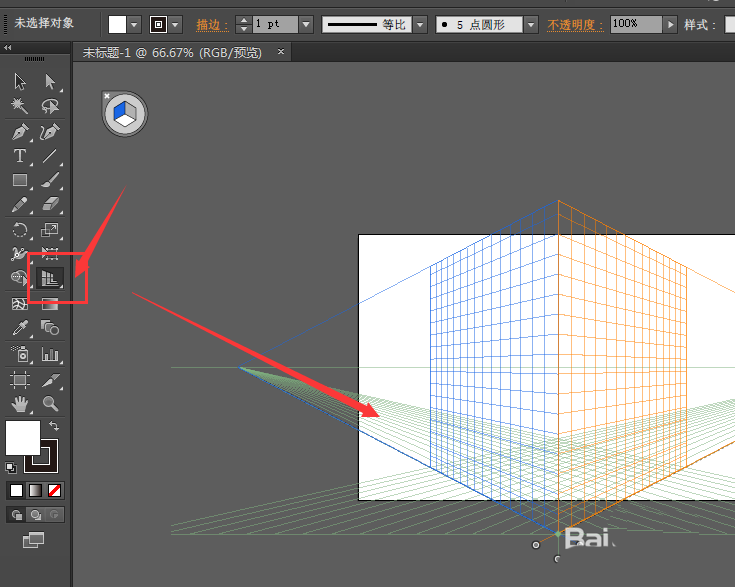Select the Eyedropper tool
Screen dimensions: 735x587
[20, 328]
